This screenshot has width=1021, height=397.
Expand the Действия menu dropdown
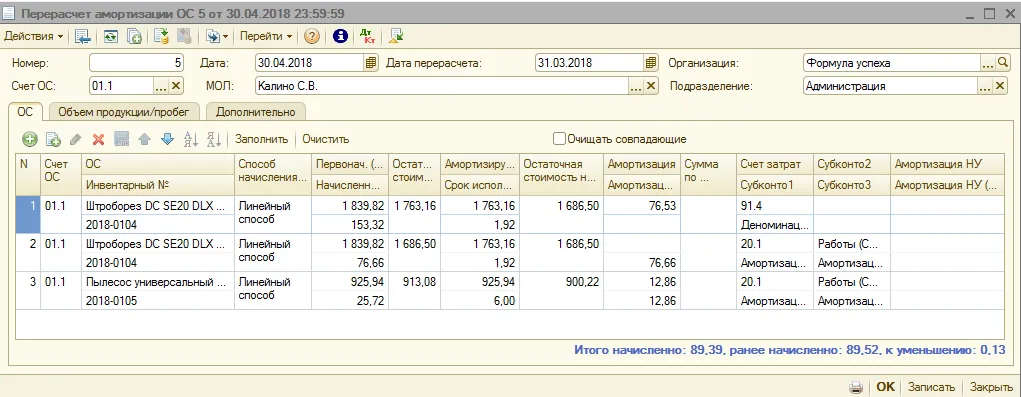(x=35, y=36)
